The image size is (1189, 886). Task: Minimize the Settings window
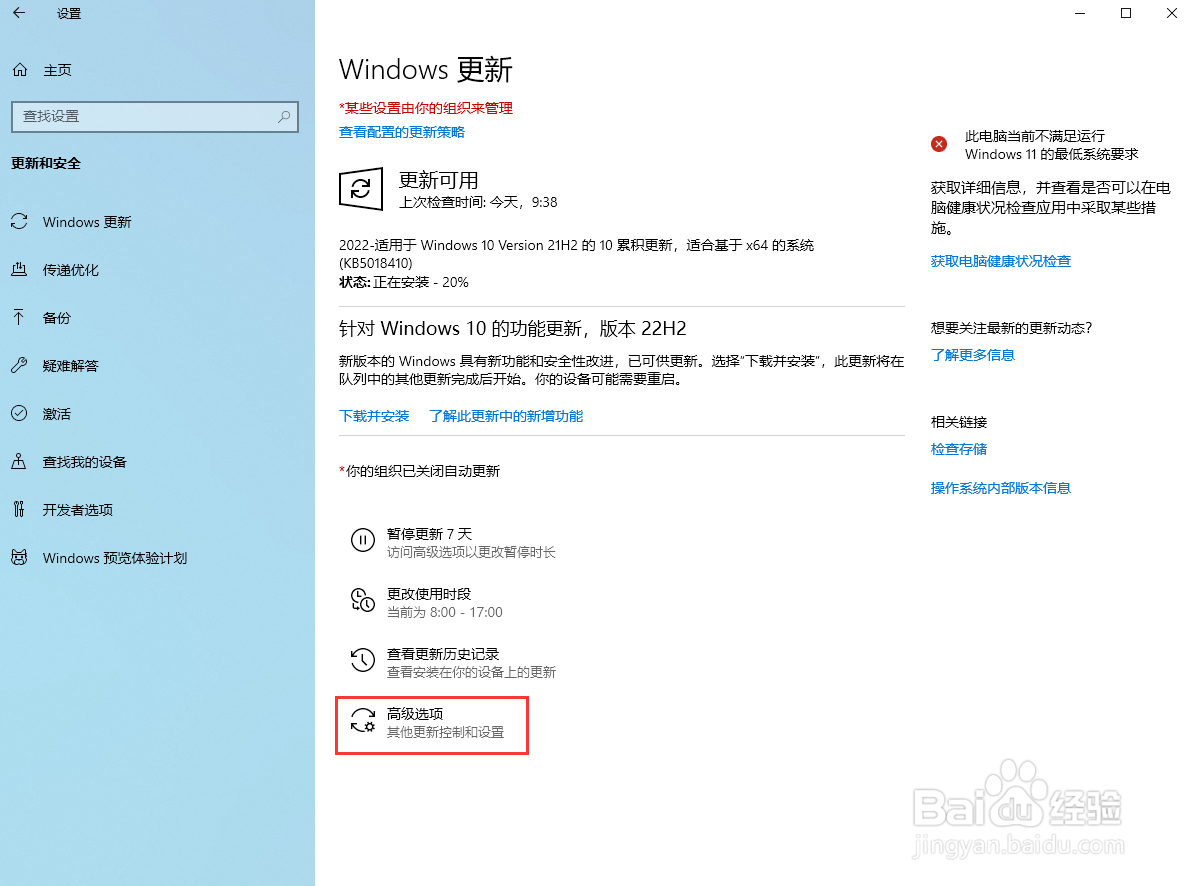tap(1081, 13)
